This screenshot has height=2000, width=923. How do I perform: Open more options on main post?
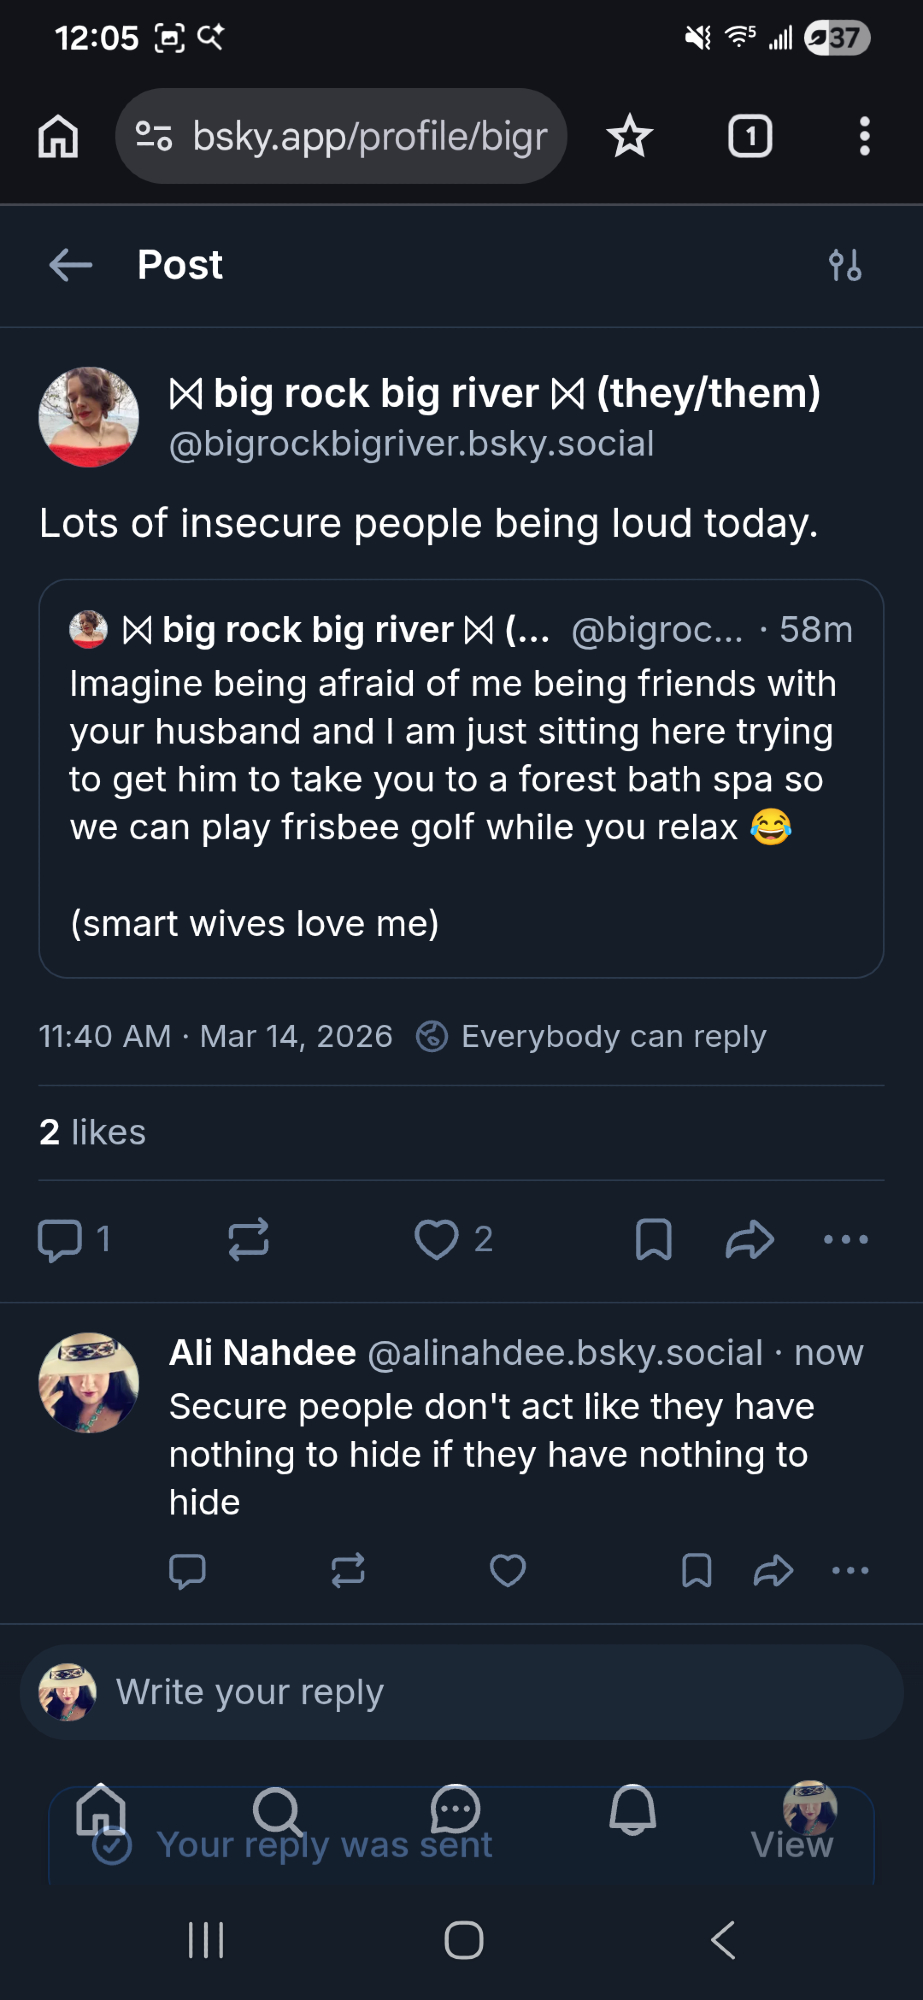click(x=846, y=1240)
